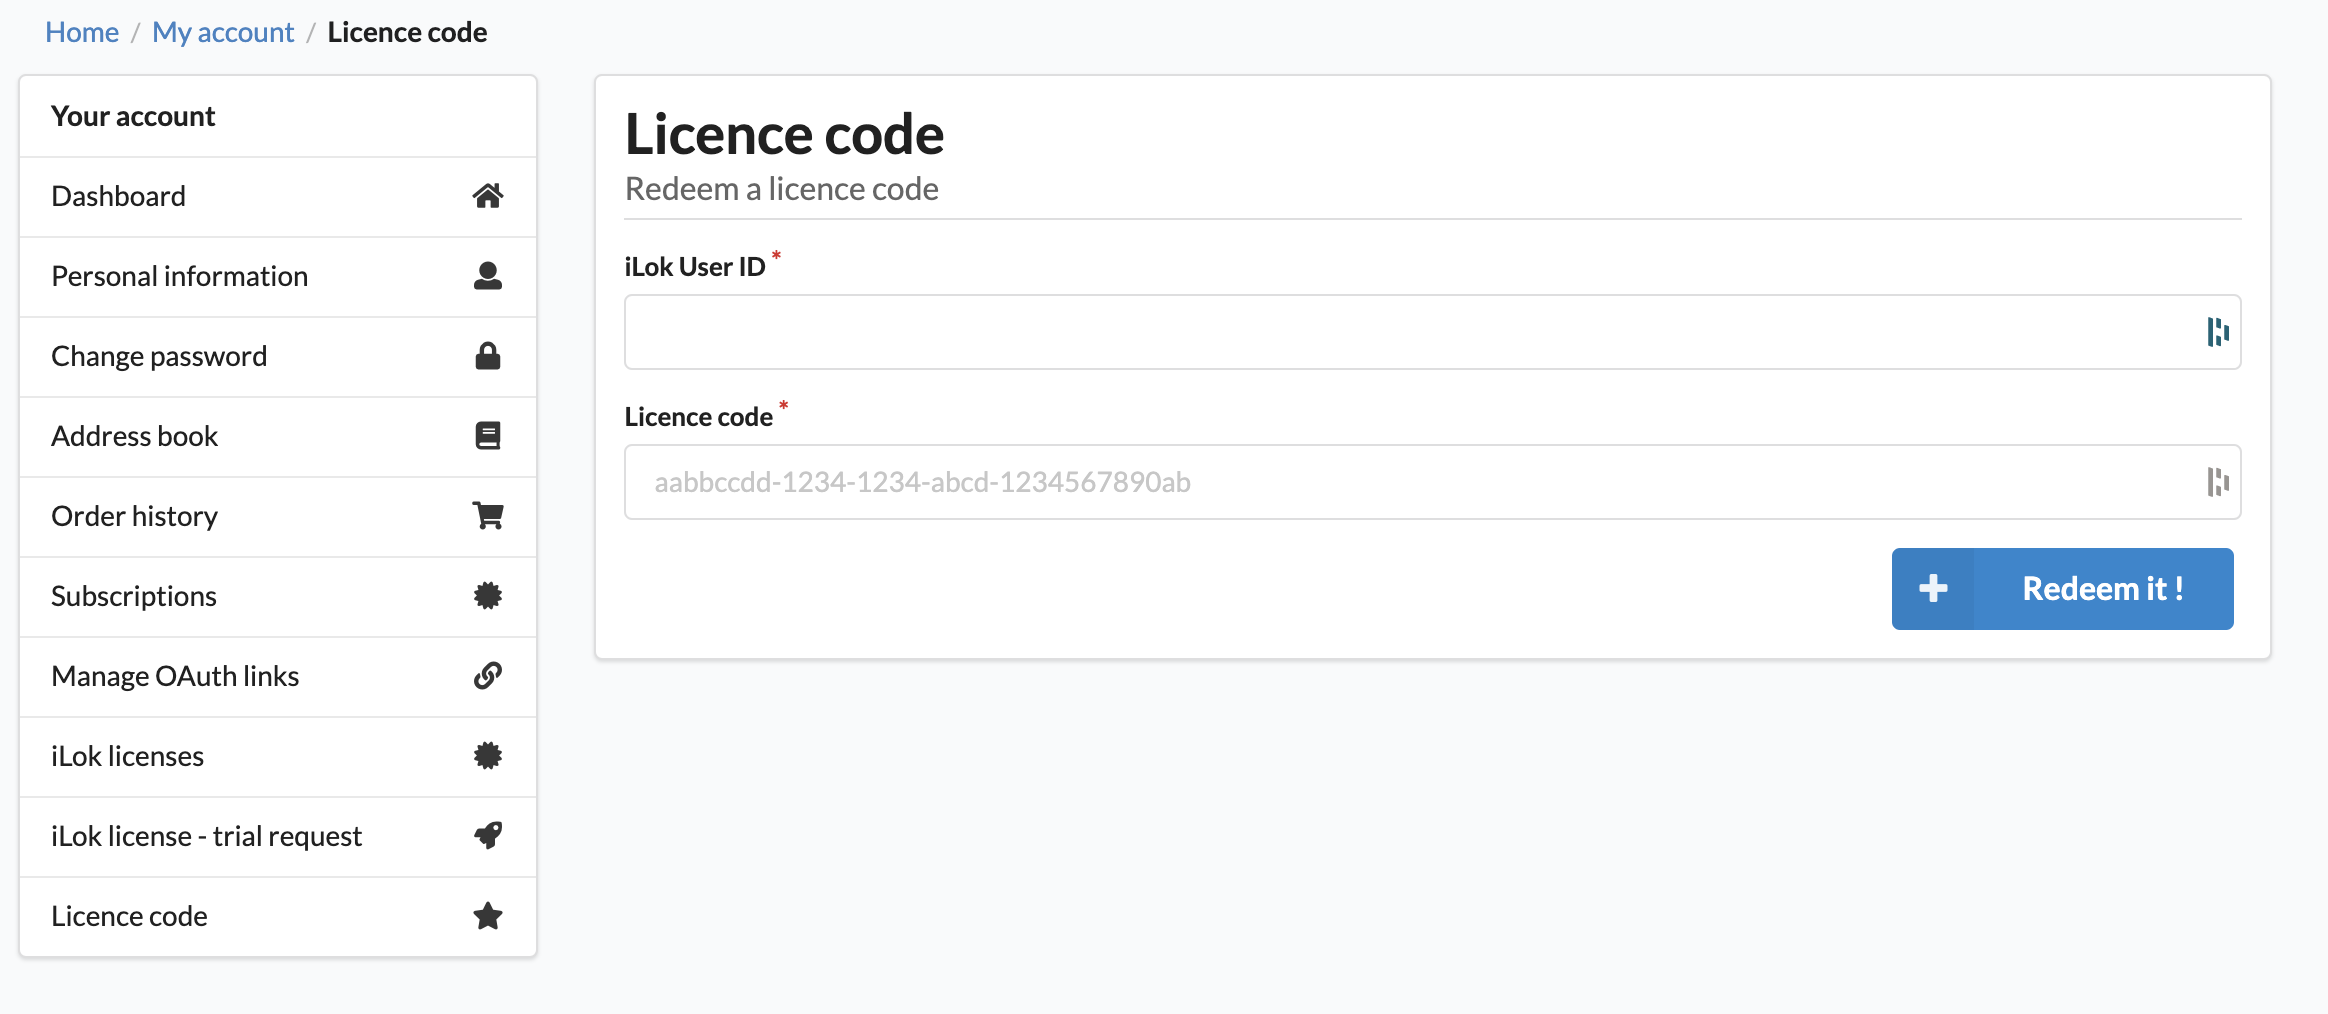The image size is (2328, 1014).
Task: Select Personal information menu entry
Action: click(x=180, y=276)
